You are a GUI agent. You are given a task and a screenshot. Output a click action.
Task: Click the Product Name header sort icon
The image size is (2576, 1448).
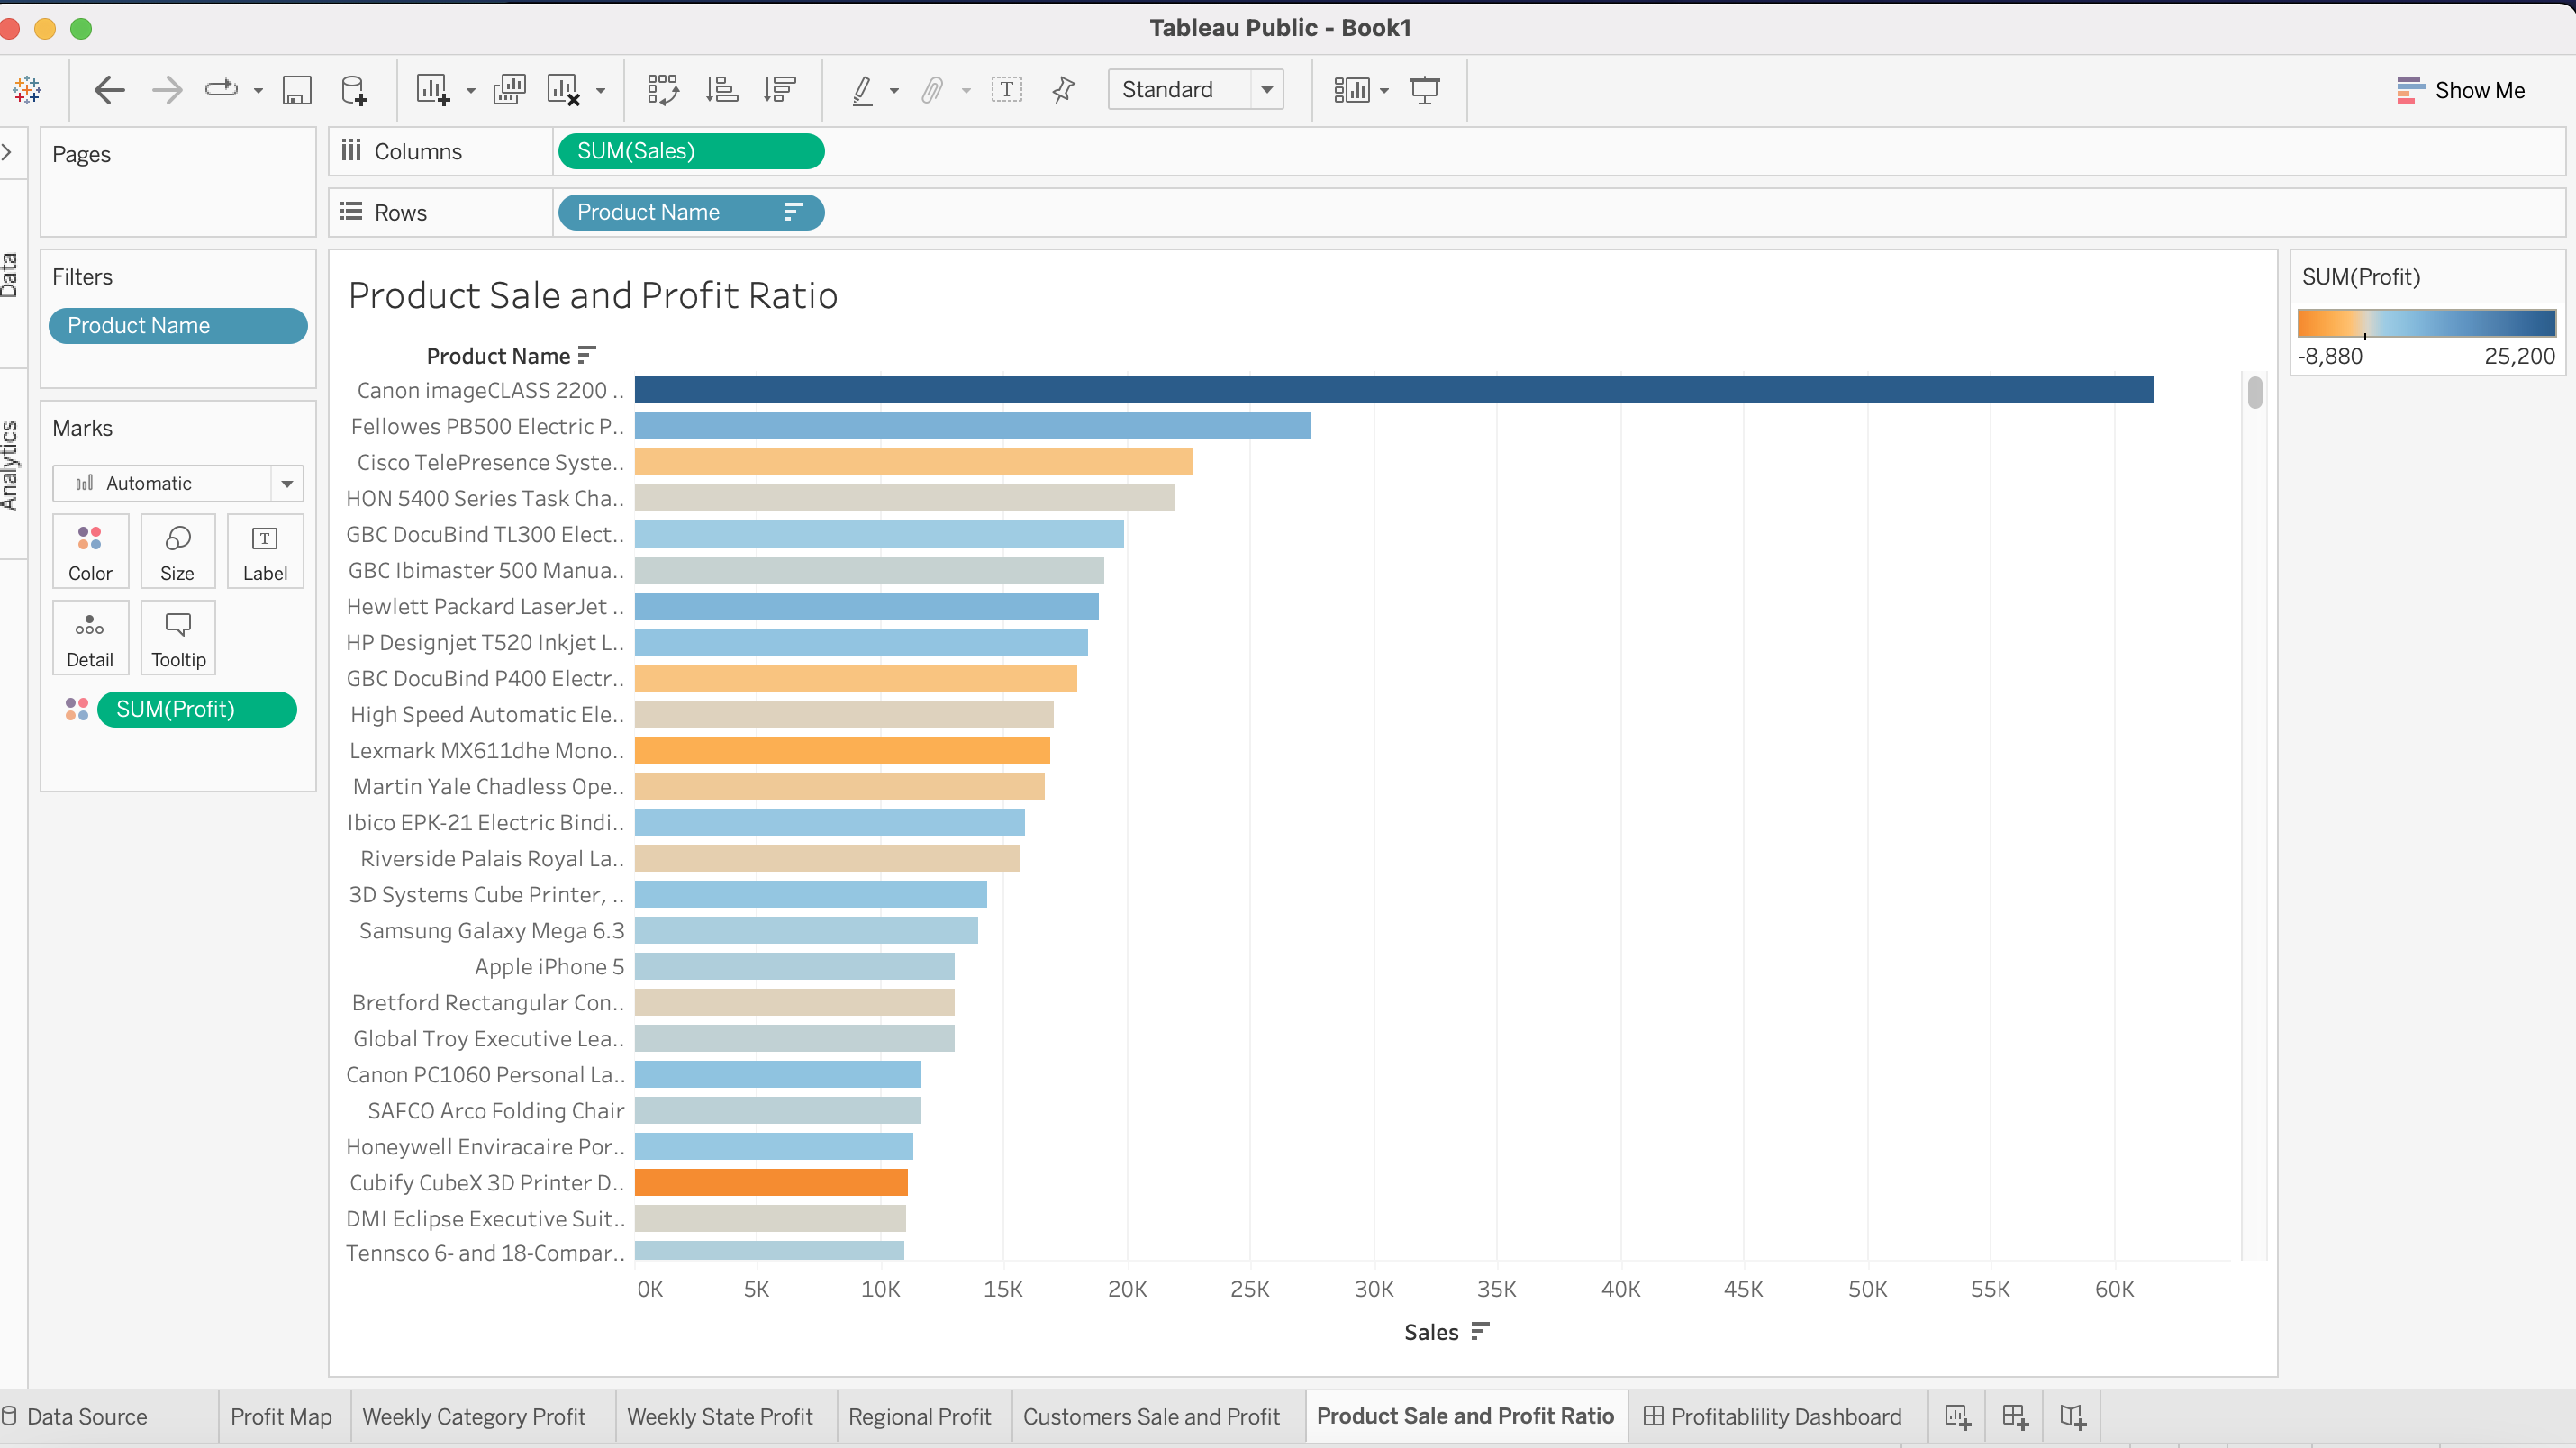coord(587,355)
